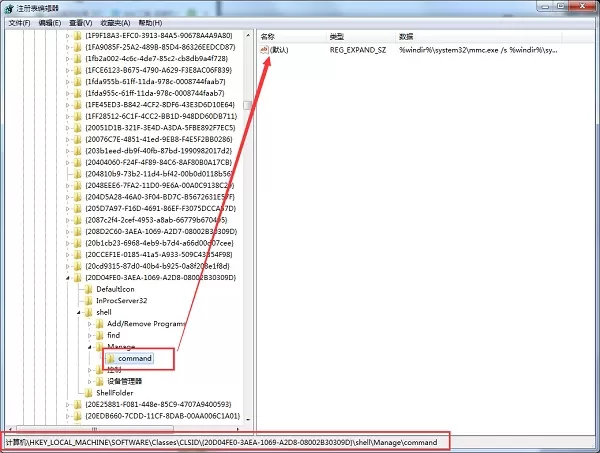Collapse the {20D04FE0-3AEA-1069-A2D8-08002B30309D} key
The width and height of the screenshot is (600, 453).
[x=68, y=278]
